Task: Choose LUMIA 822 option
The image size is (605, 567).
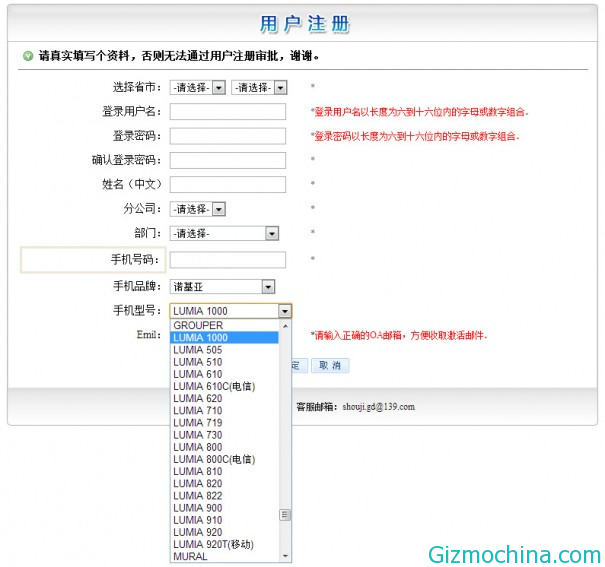Action: click(x=224, y=496)
